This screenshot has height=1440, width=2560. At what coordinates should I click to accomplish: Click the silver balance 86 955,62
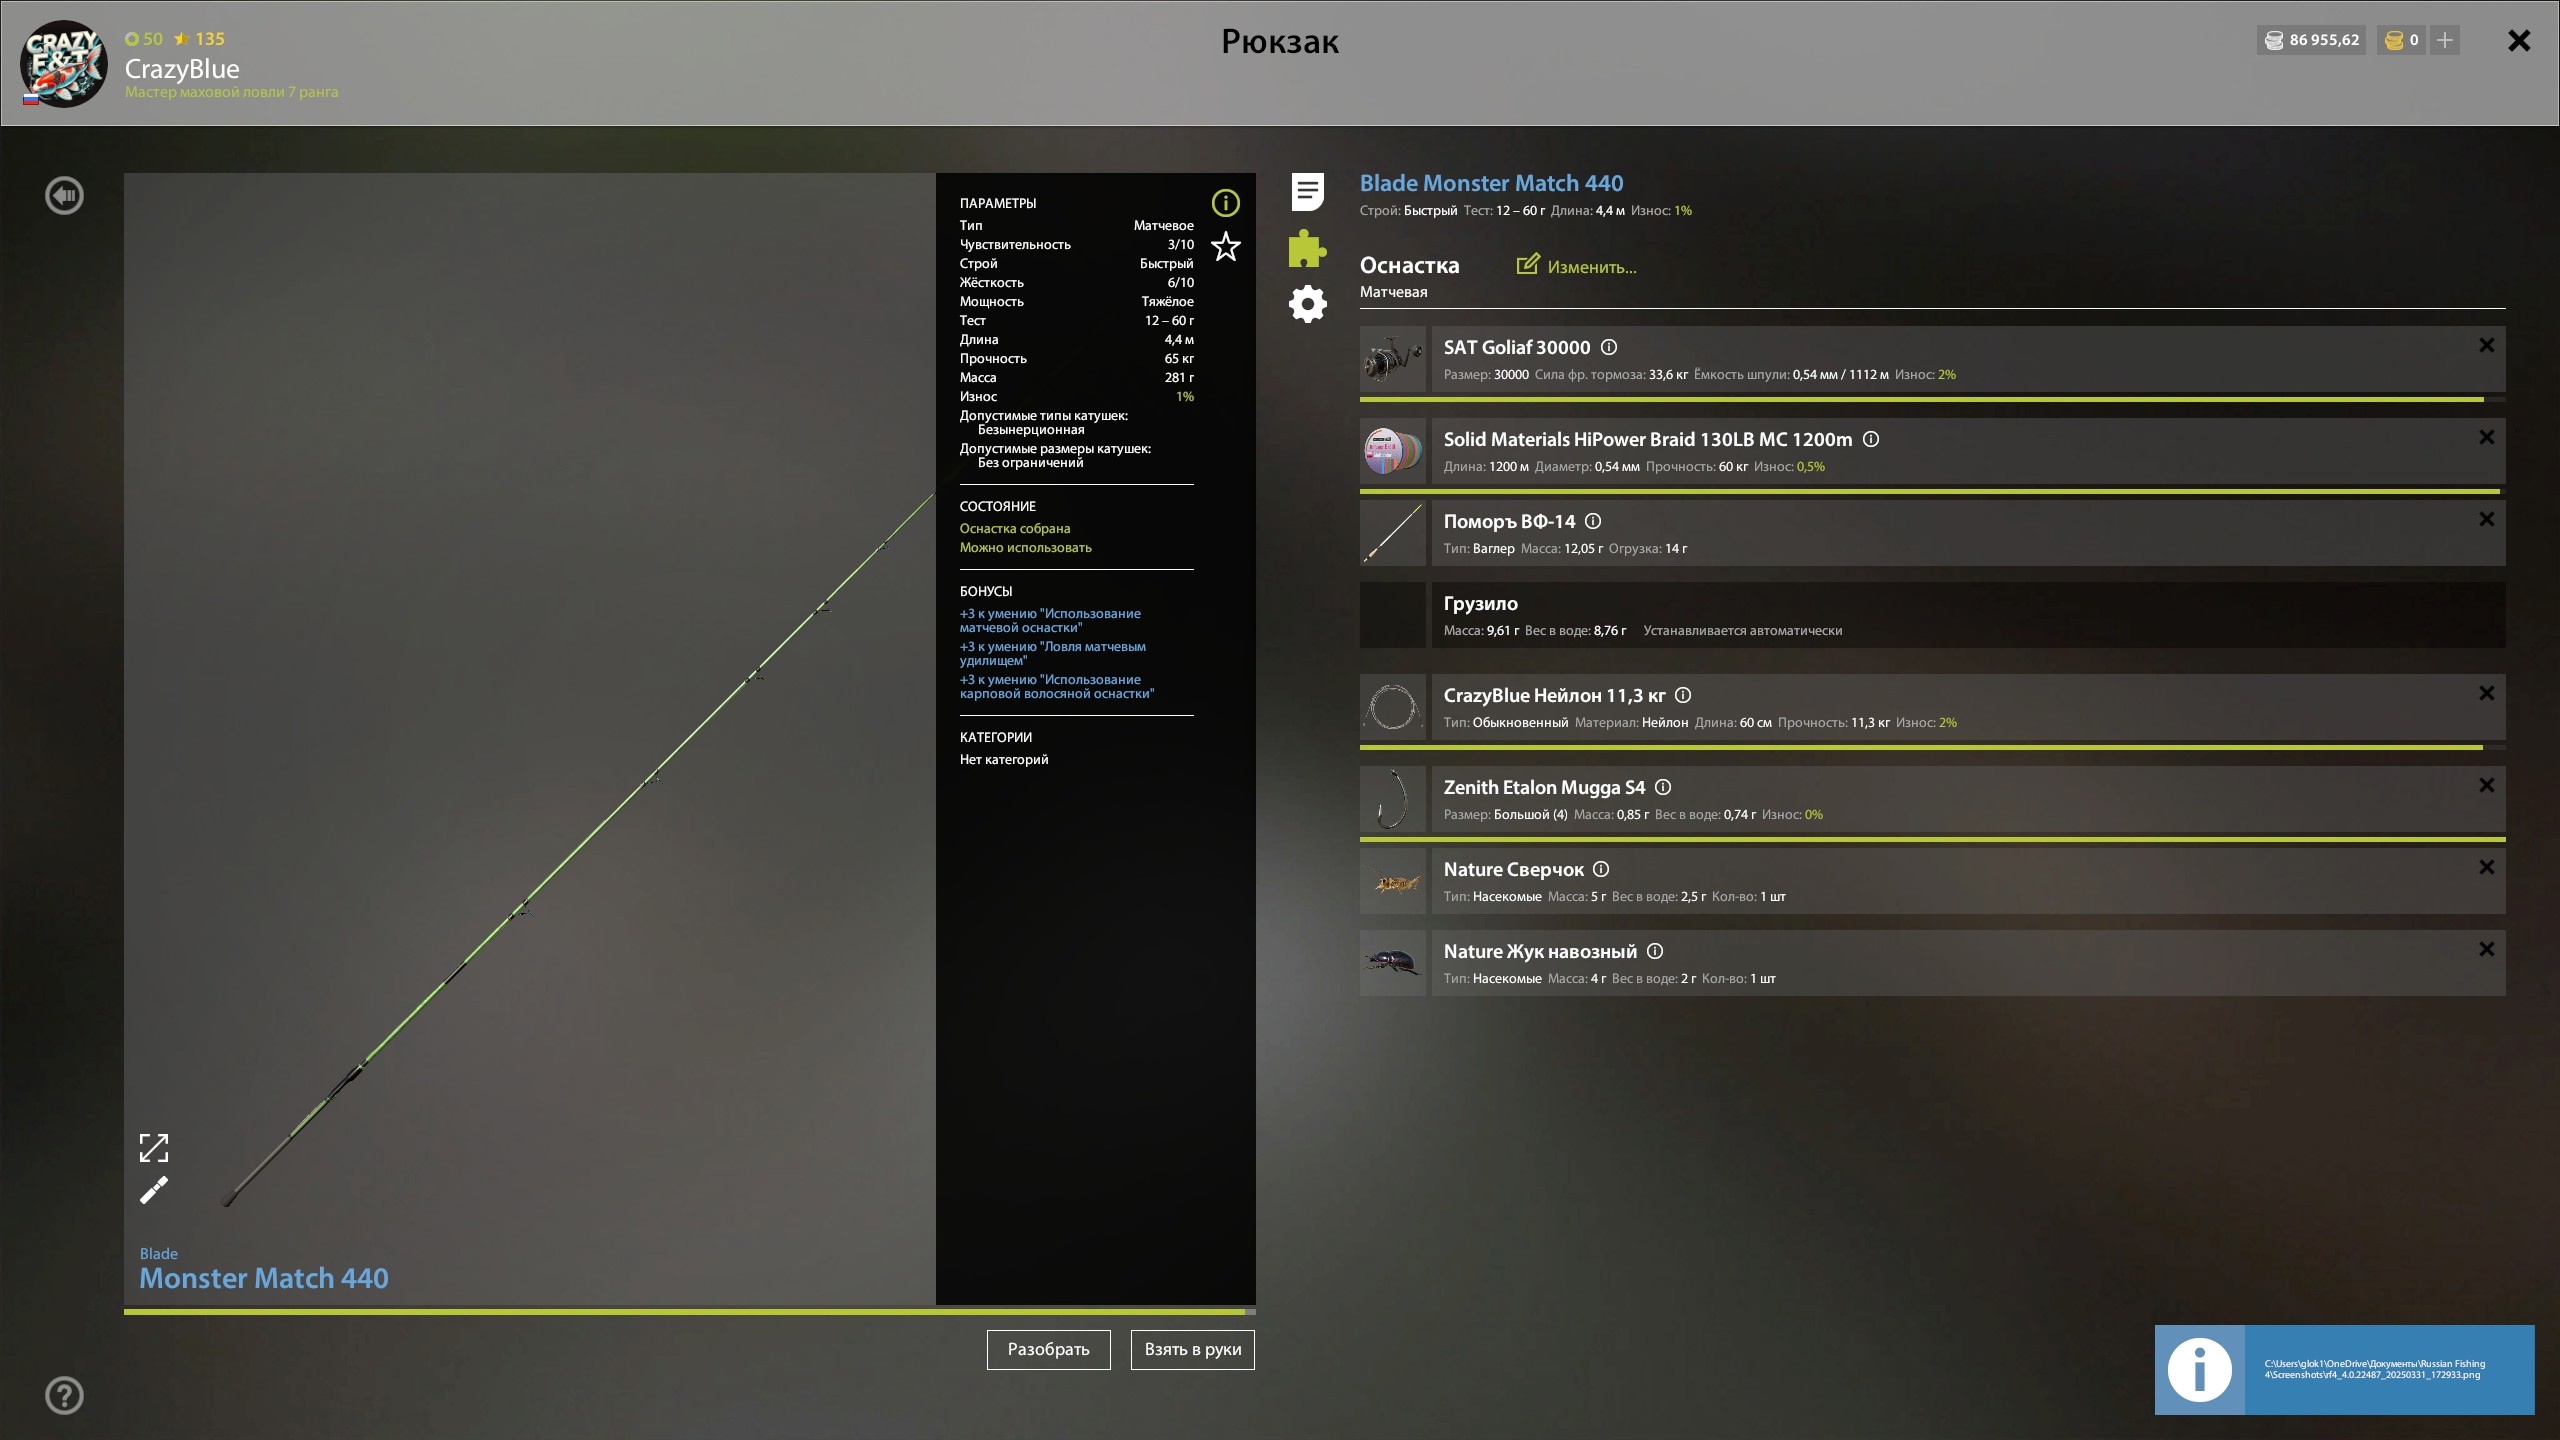[2311, 40]
